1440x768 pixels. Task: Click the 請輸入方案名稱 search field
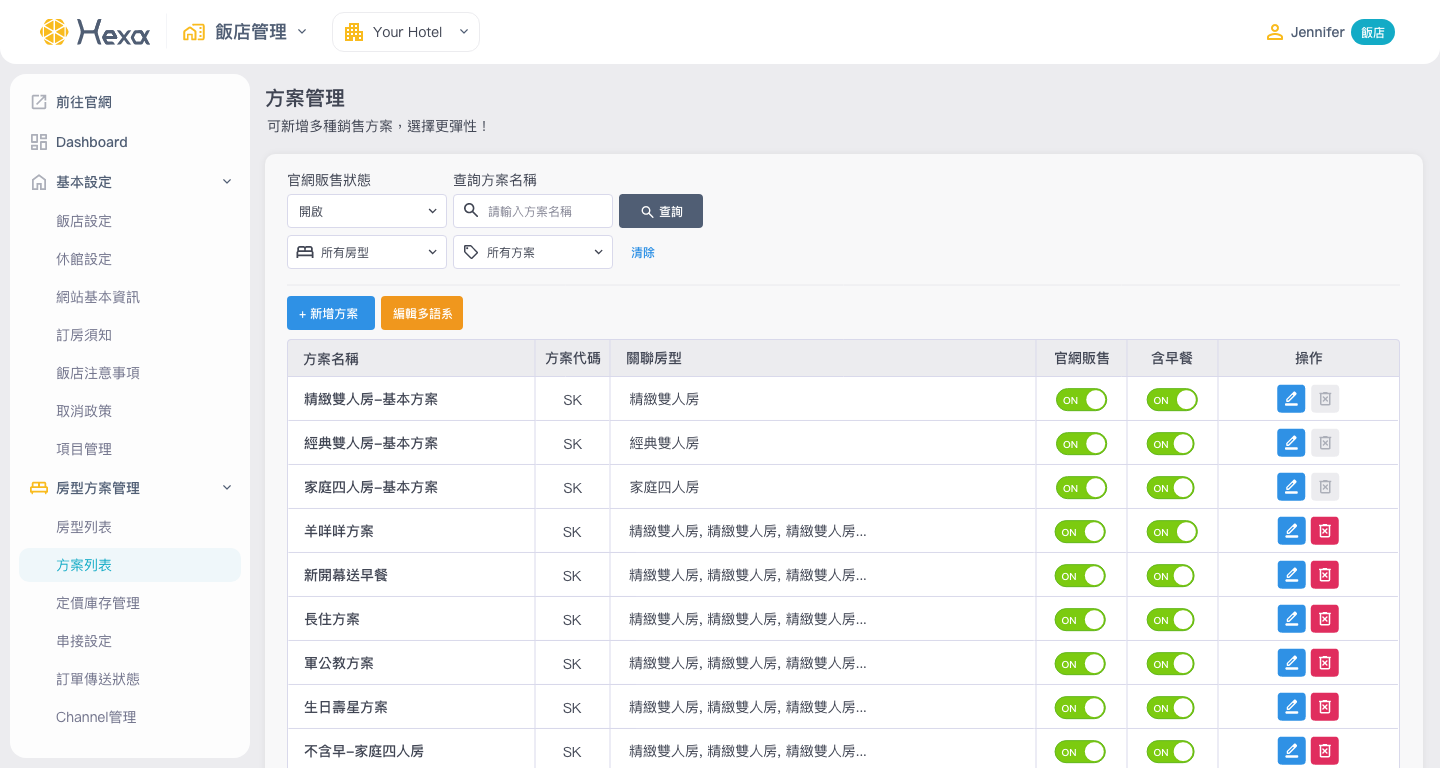coord(545,211)
